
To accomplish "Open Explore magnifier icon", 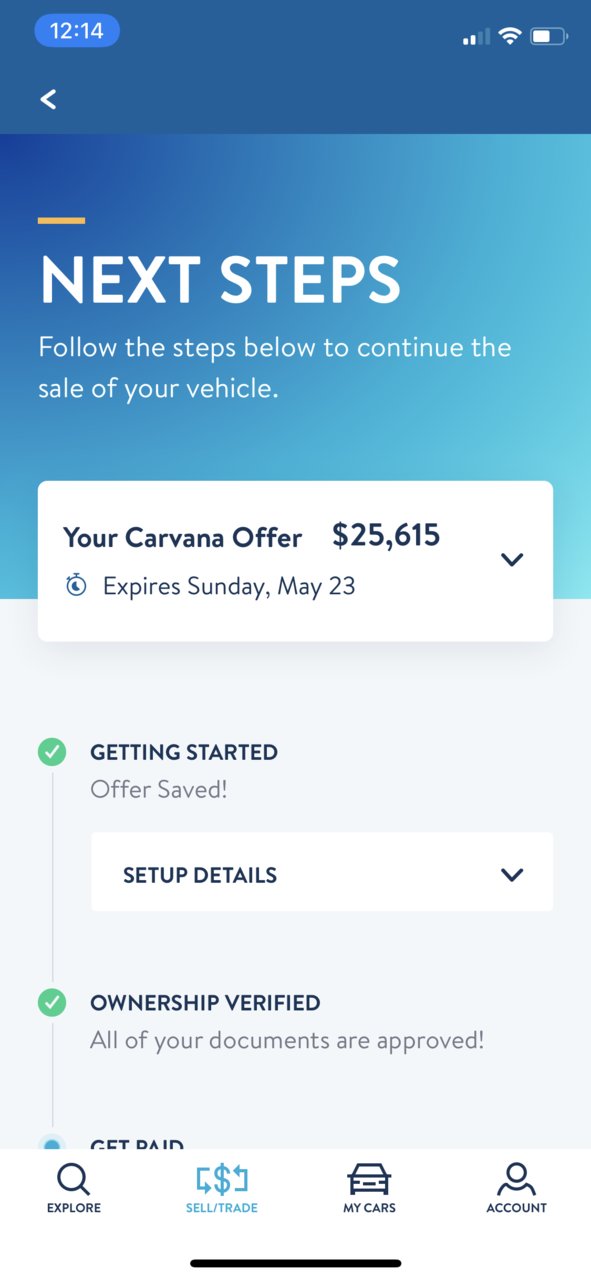I will (x=73, y=1180).
